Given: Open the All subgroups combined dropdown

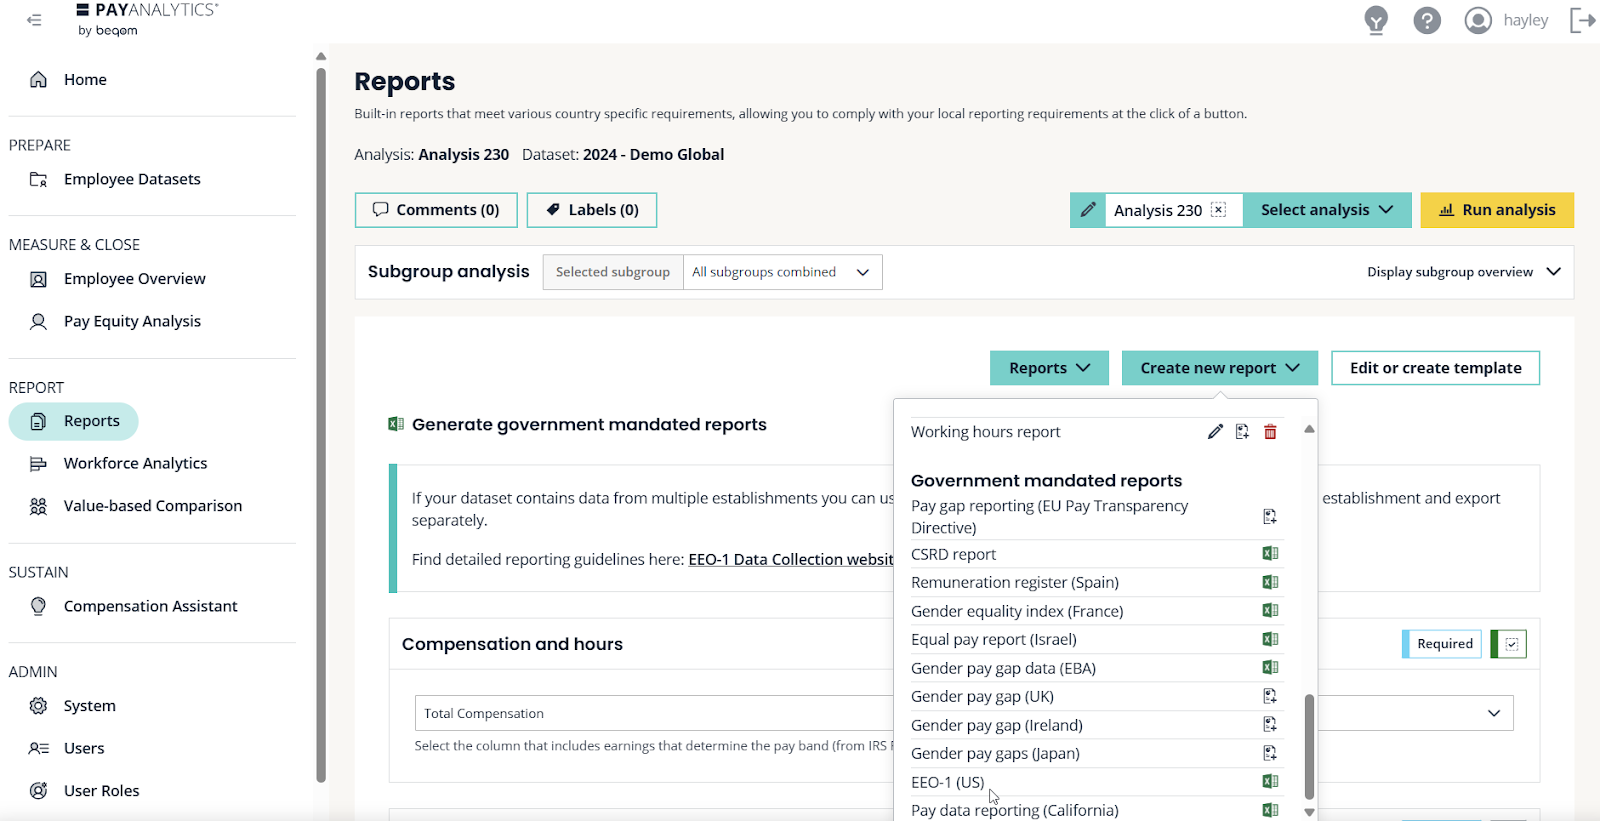Looking at the screenshot, I should (x=781, y=272).
